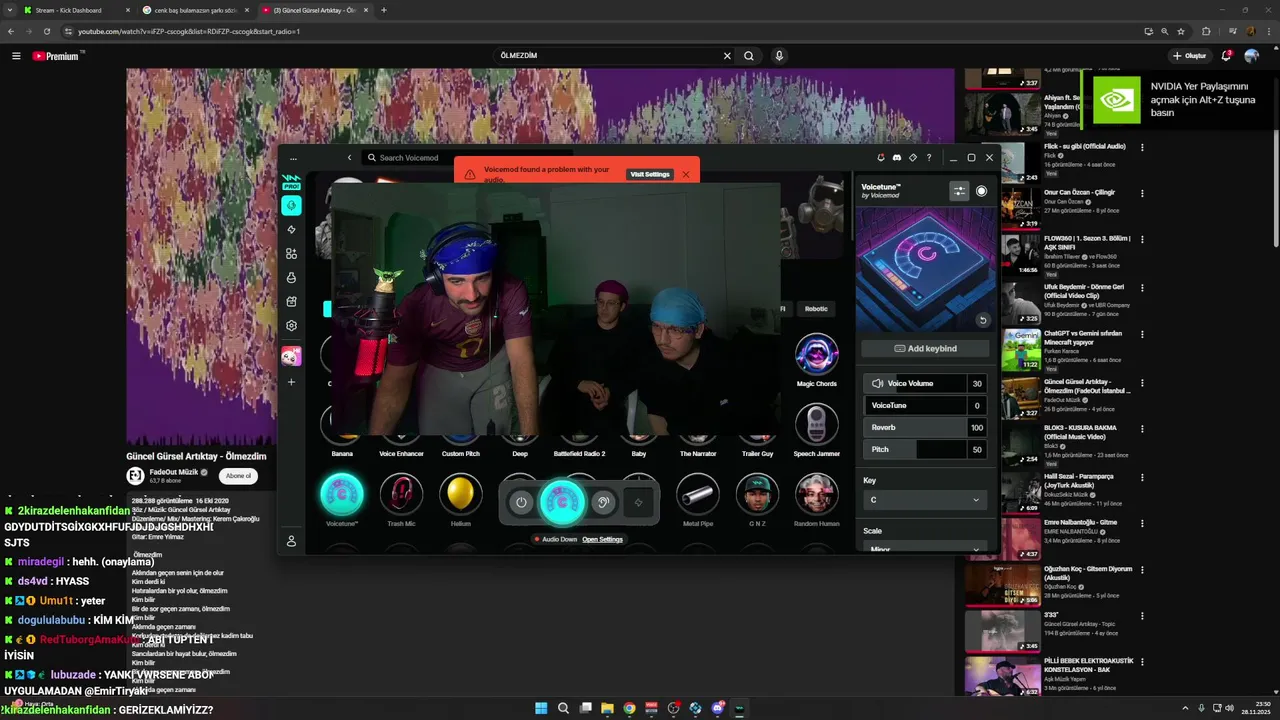Open the Voicemod sidebar grid-plus section
This screenshot has height=720, width=1280.
[x=291, y=254]
